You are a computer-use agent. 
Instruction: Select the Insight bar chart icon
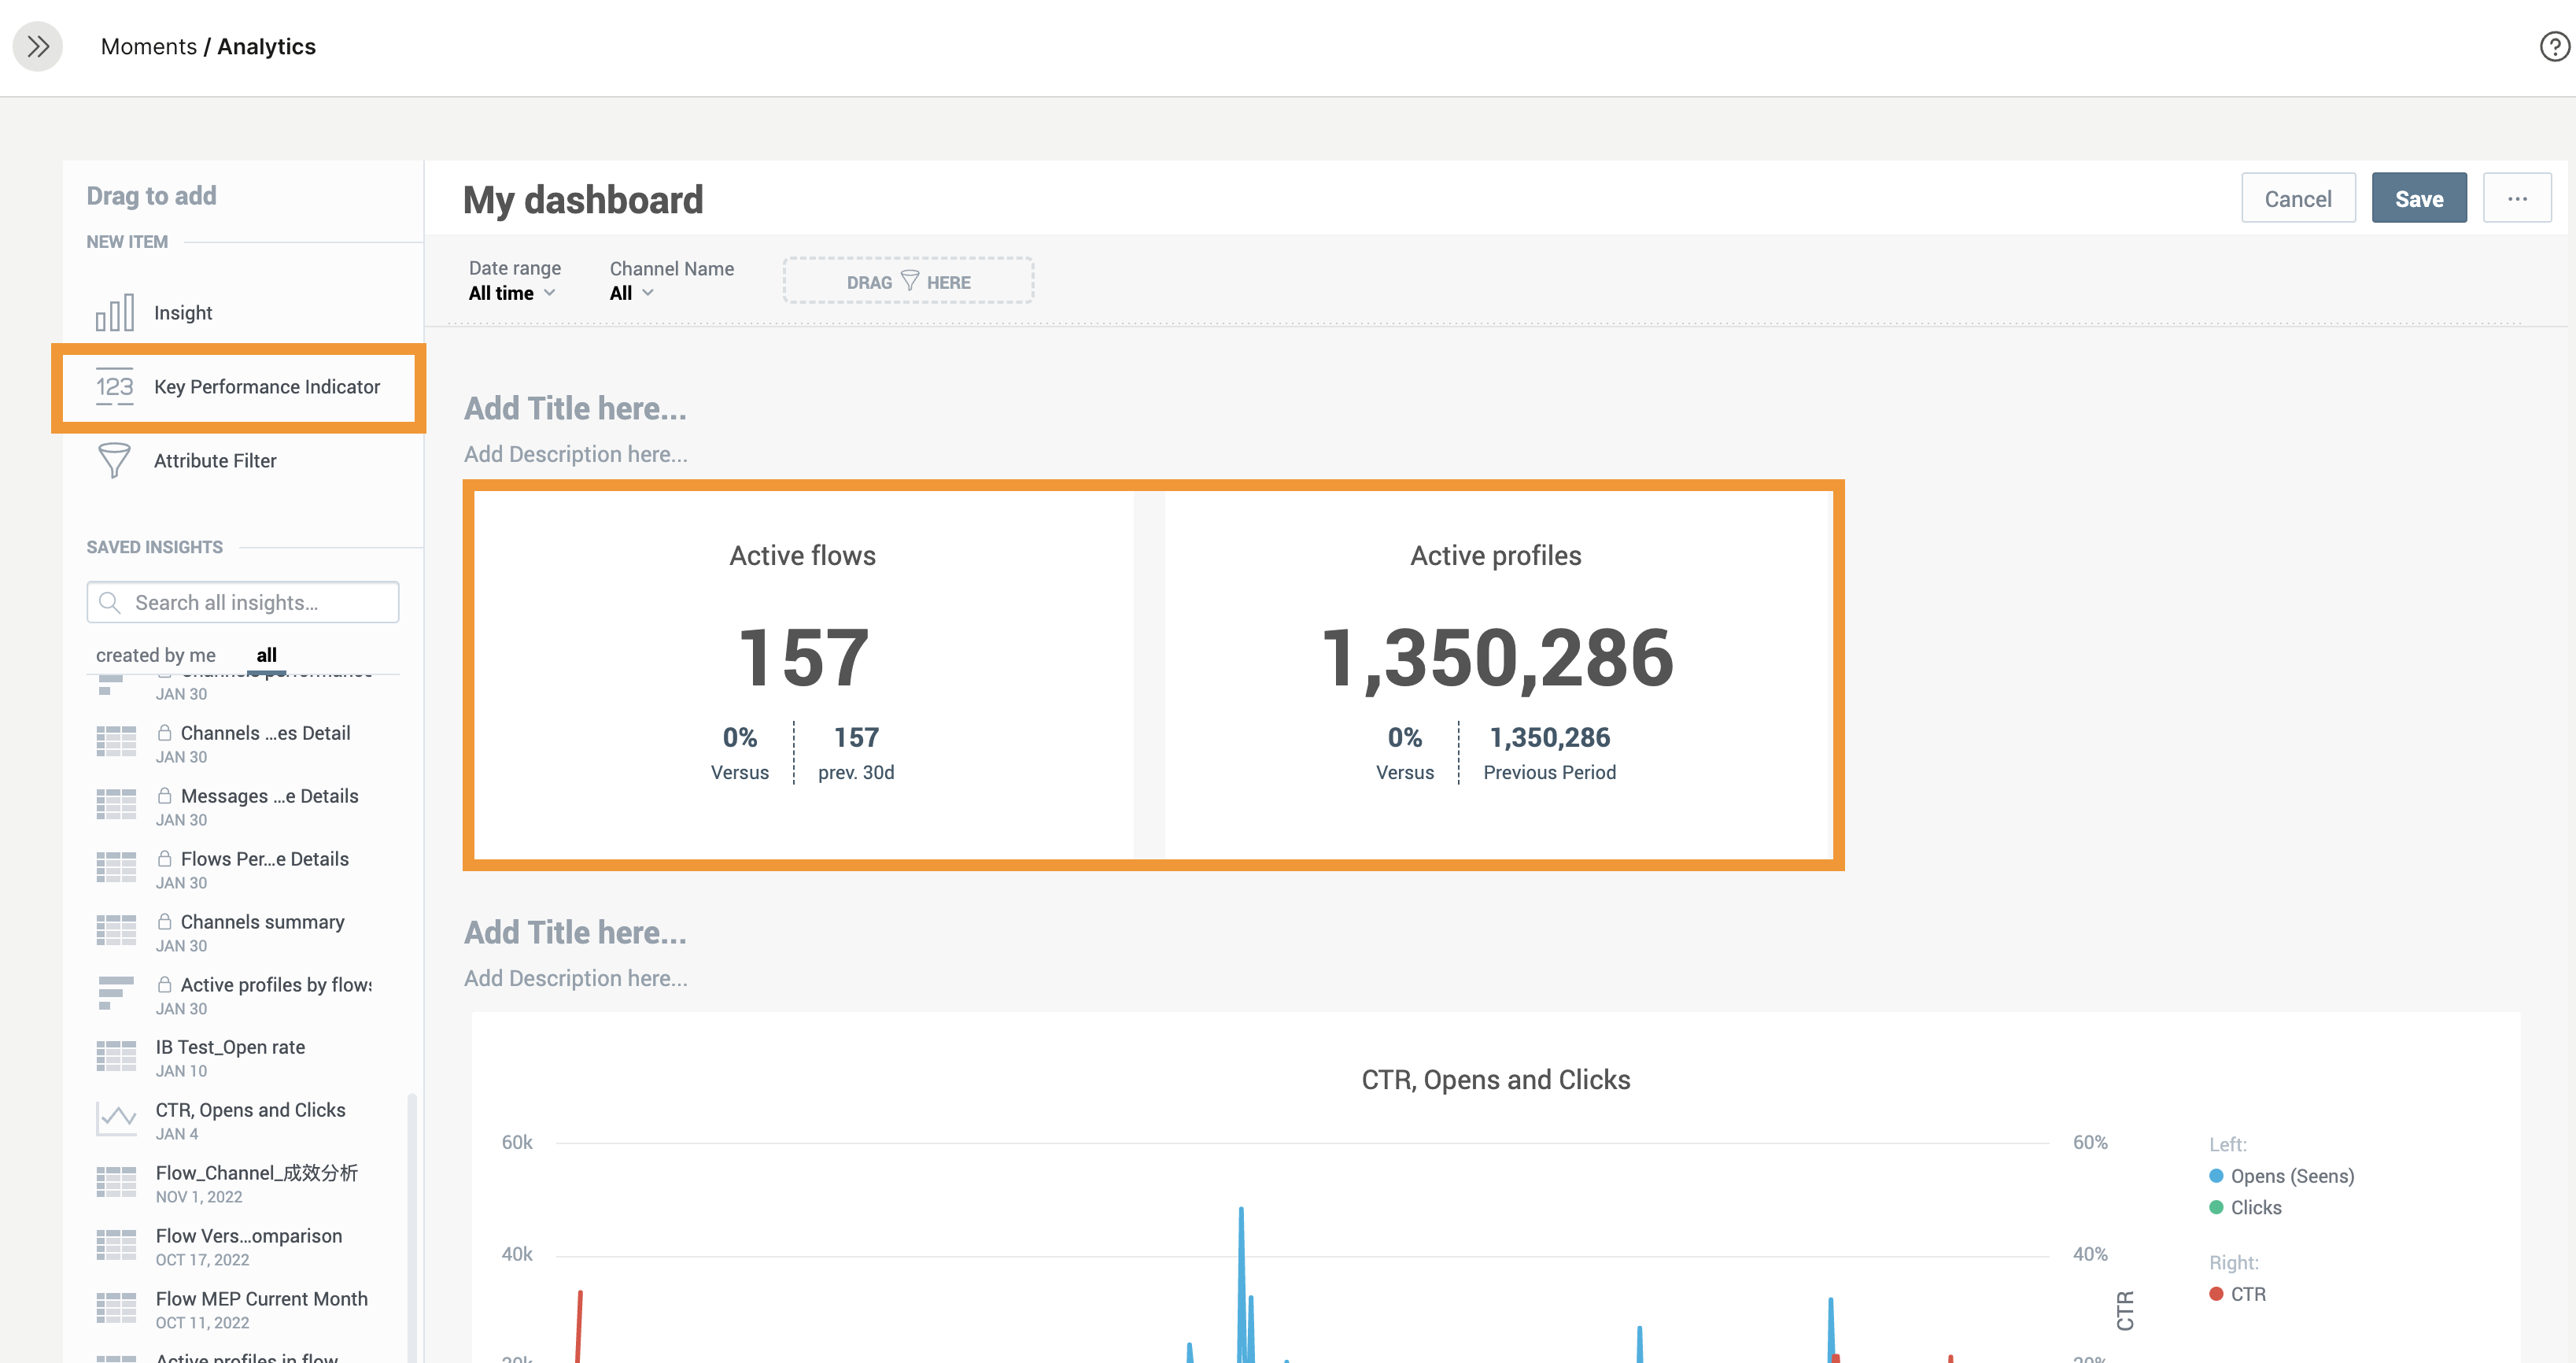114,313
